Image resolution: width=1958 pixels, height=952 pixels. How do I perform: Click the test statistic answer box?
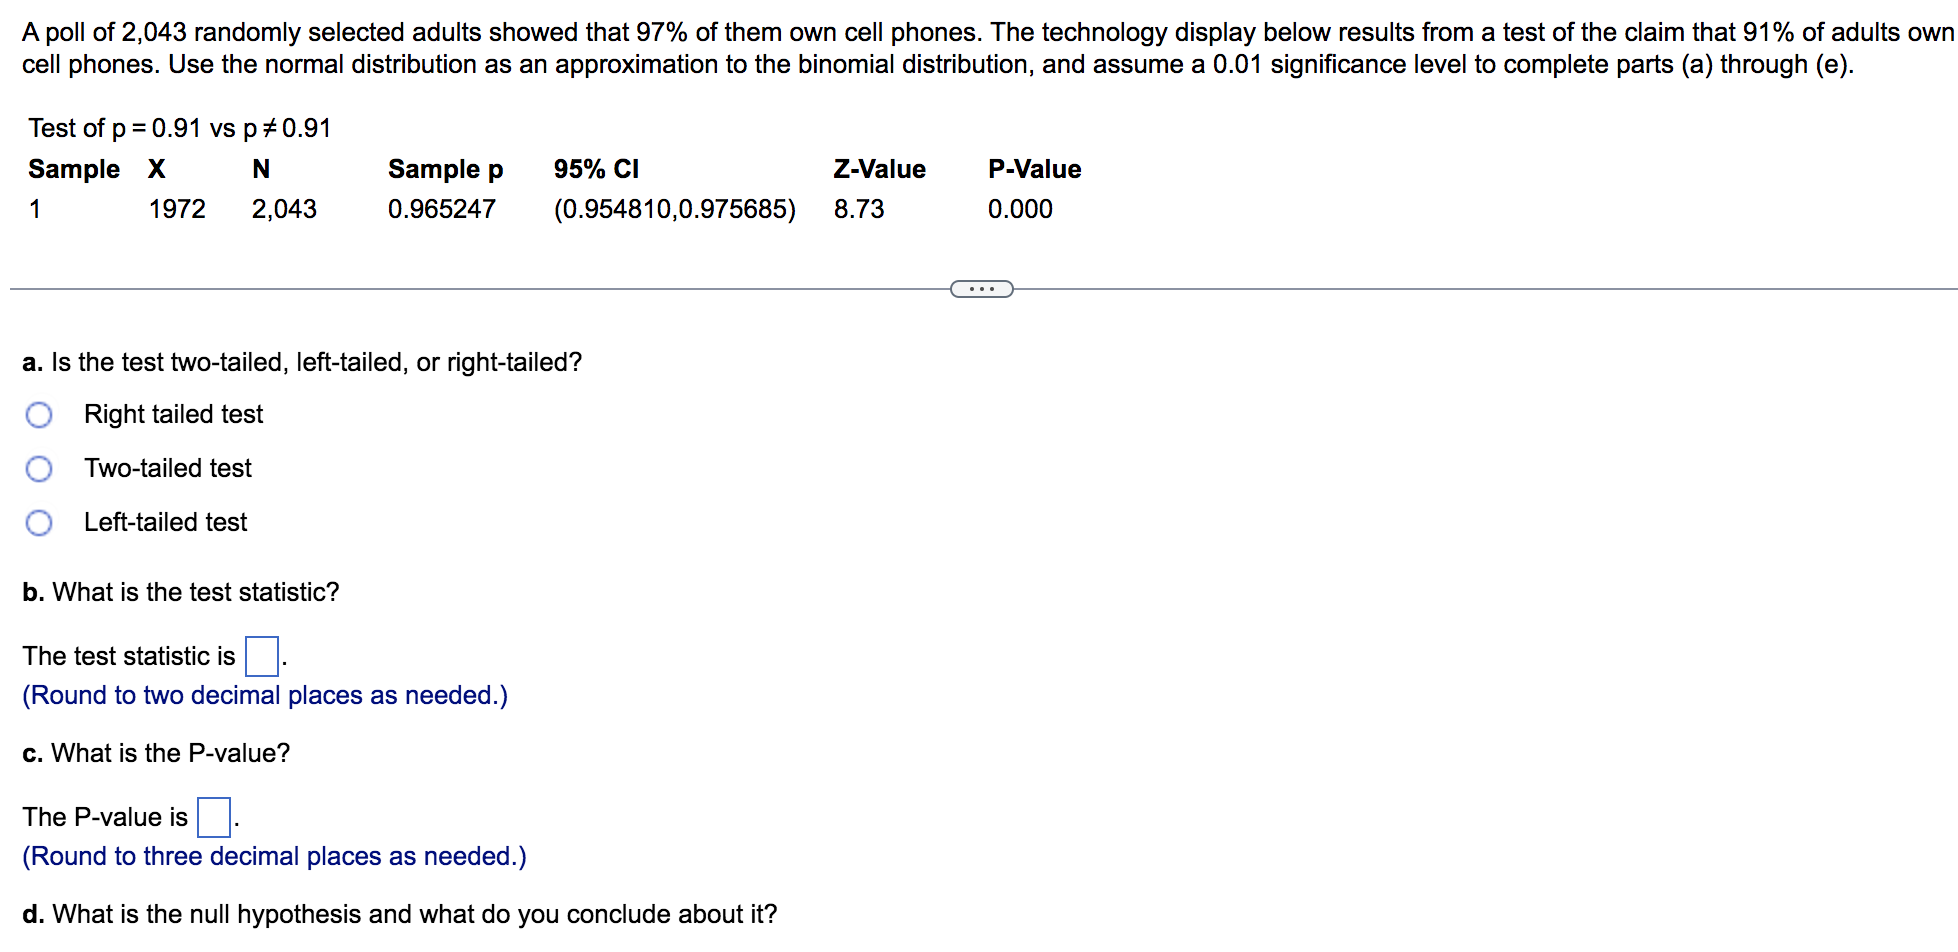pos(262,657)
